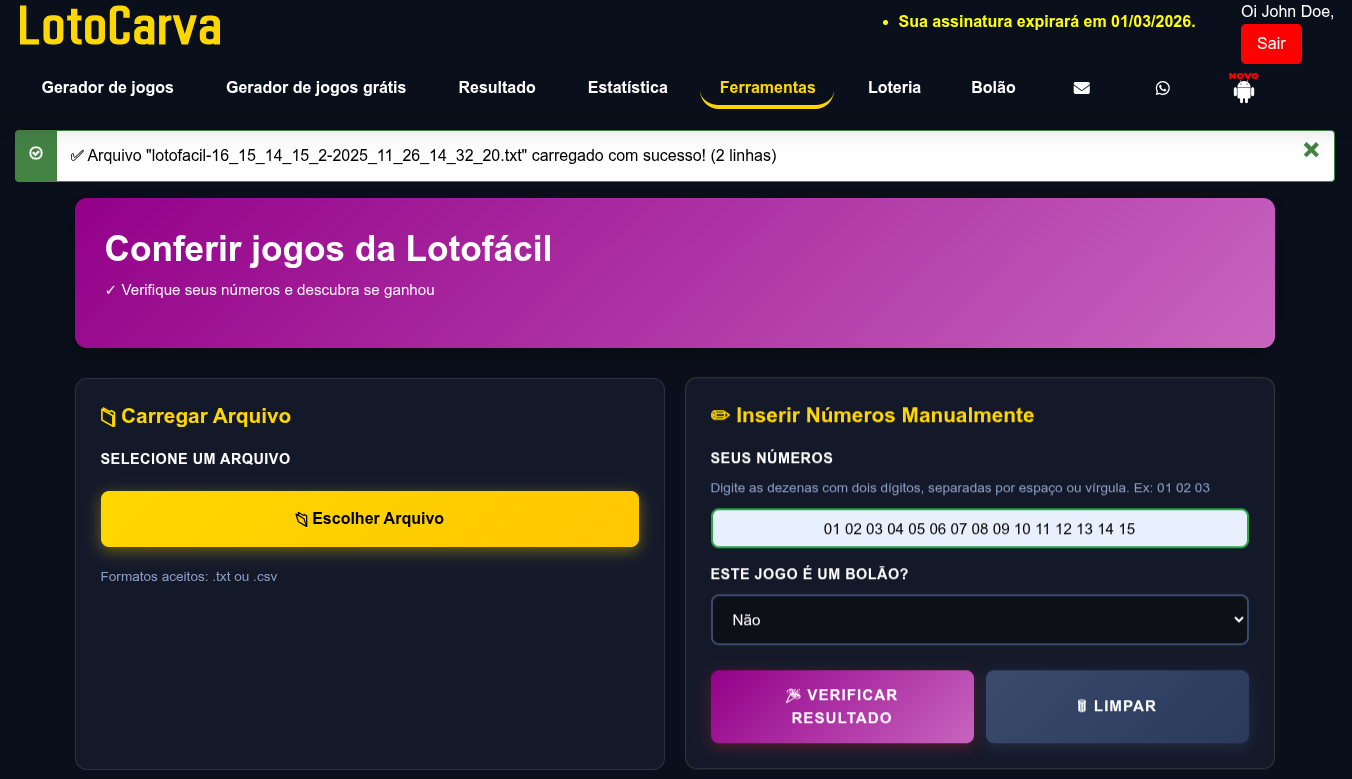This screenshot has width=1352, height=779.
Task: Click the subscription expiry notice text
Action: point(1047,21)
